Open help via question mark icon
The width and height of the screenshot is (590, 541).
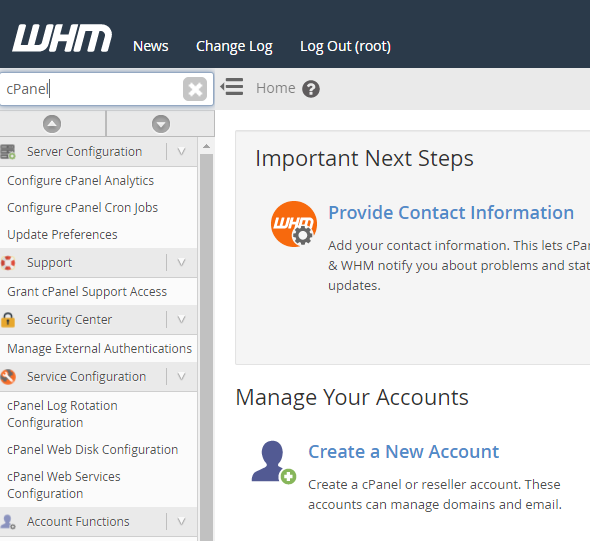click(x=311, y=89)
